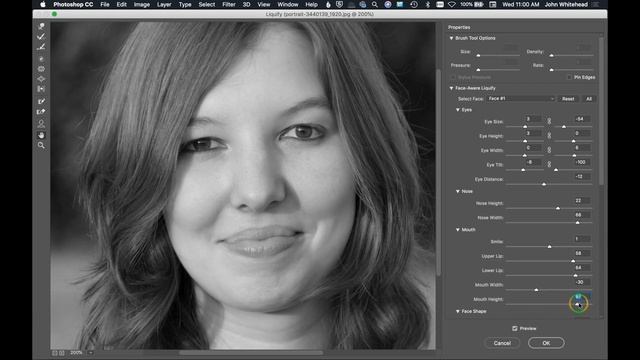Collapse the Brush Tool Options section
This screenshot has height=360, width=640.
451,38
